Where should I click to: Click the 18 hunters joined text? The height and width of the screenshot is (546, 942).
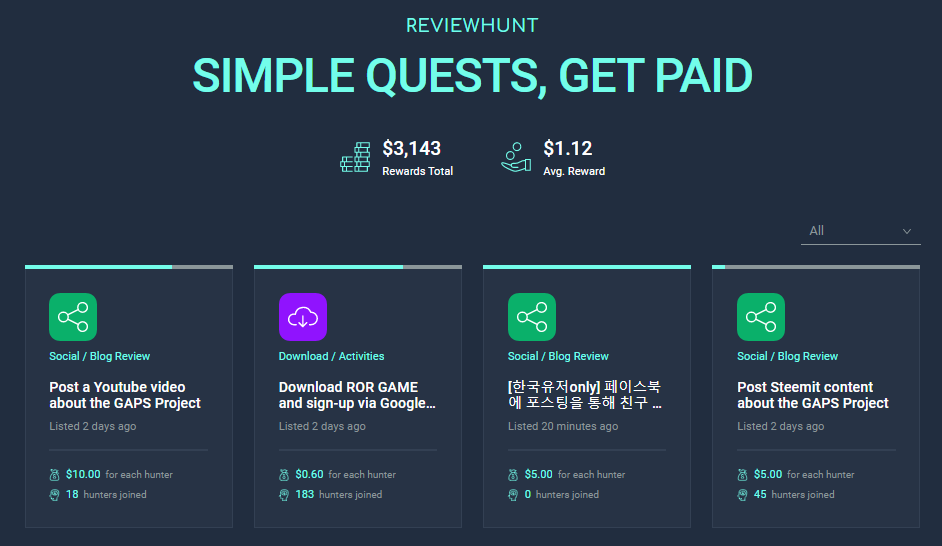pyautogui.click(x=106, y=495)
